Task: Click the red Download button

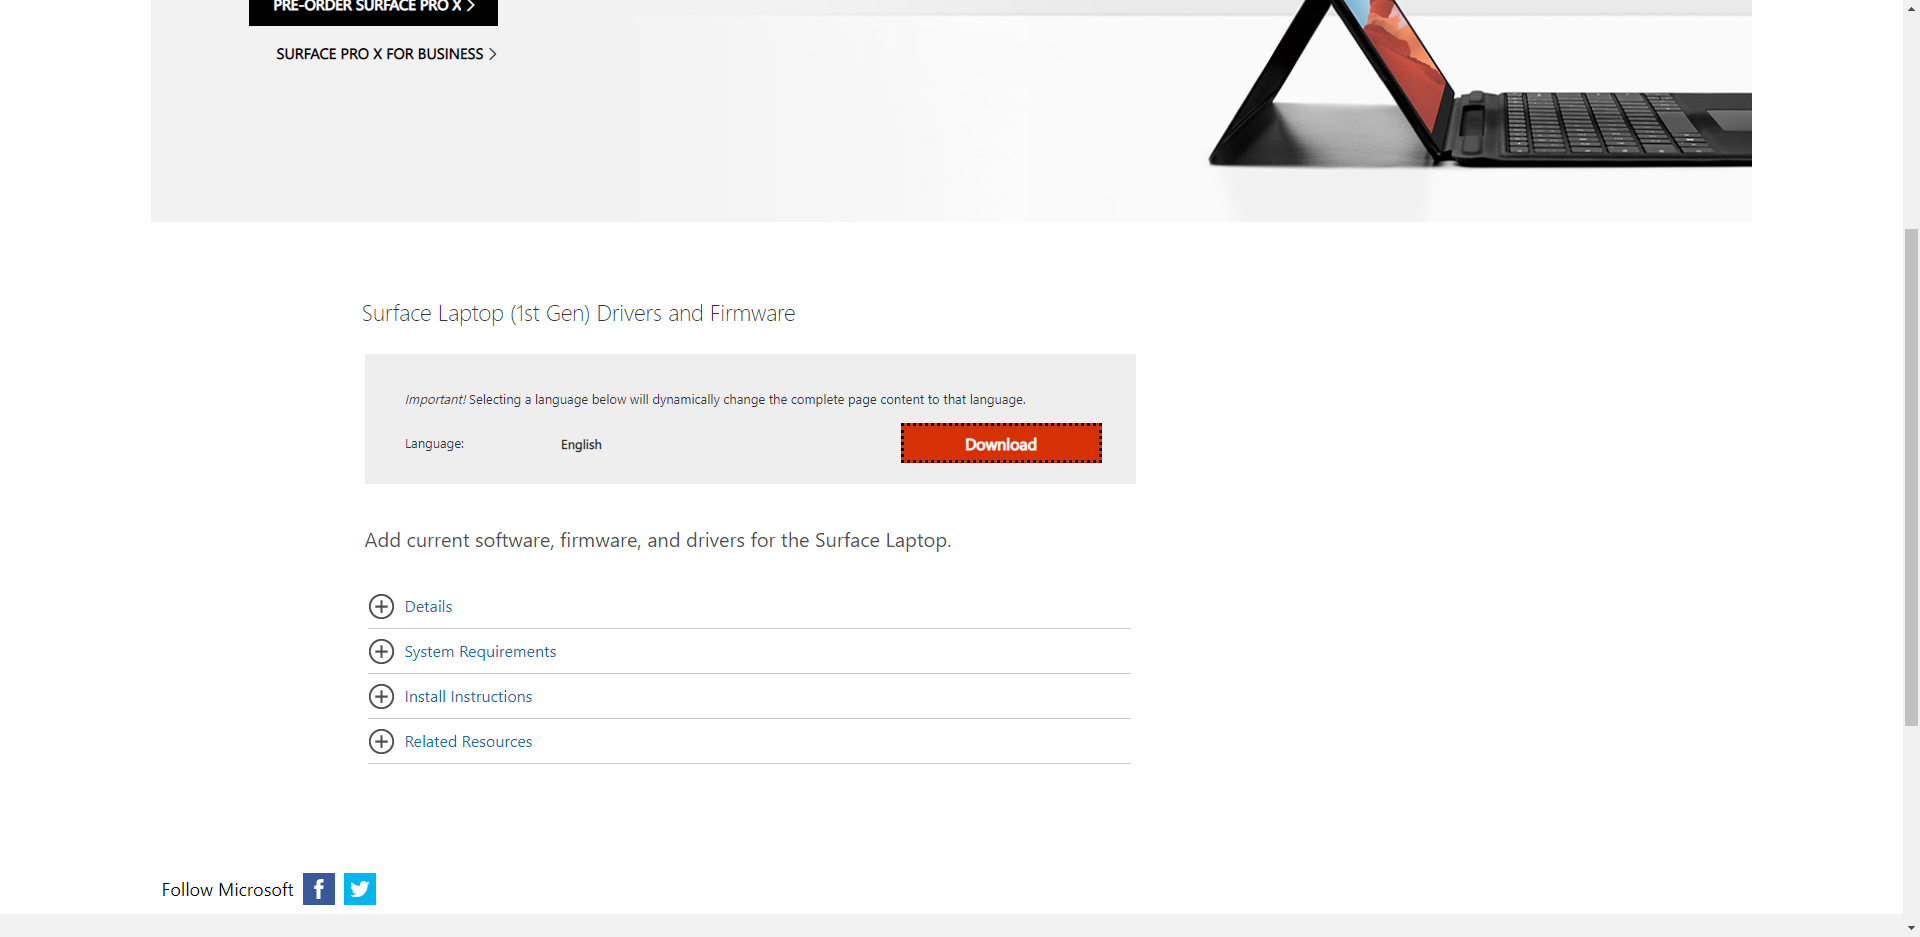Action: click(1001, 443)
